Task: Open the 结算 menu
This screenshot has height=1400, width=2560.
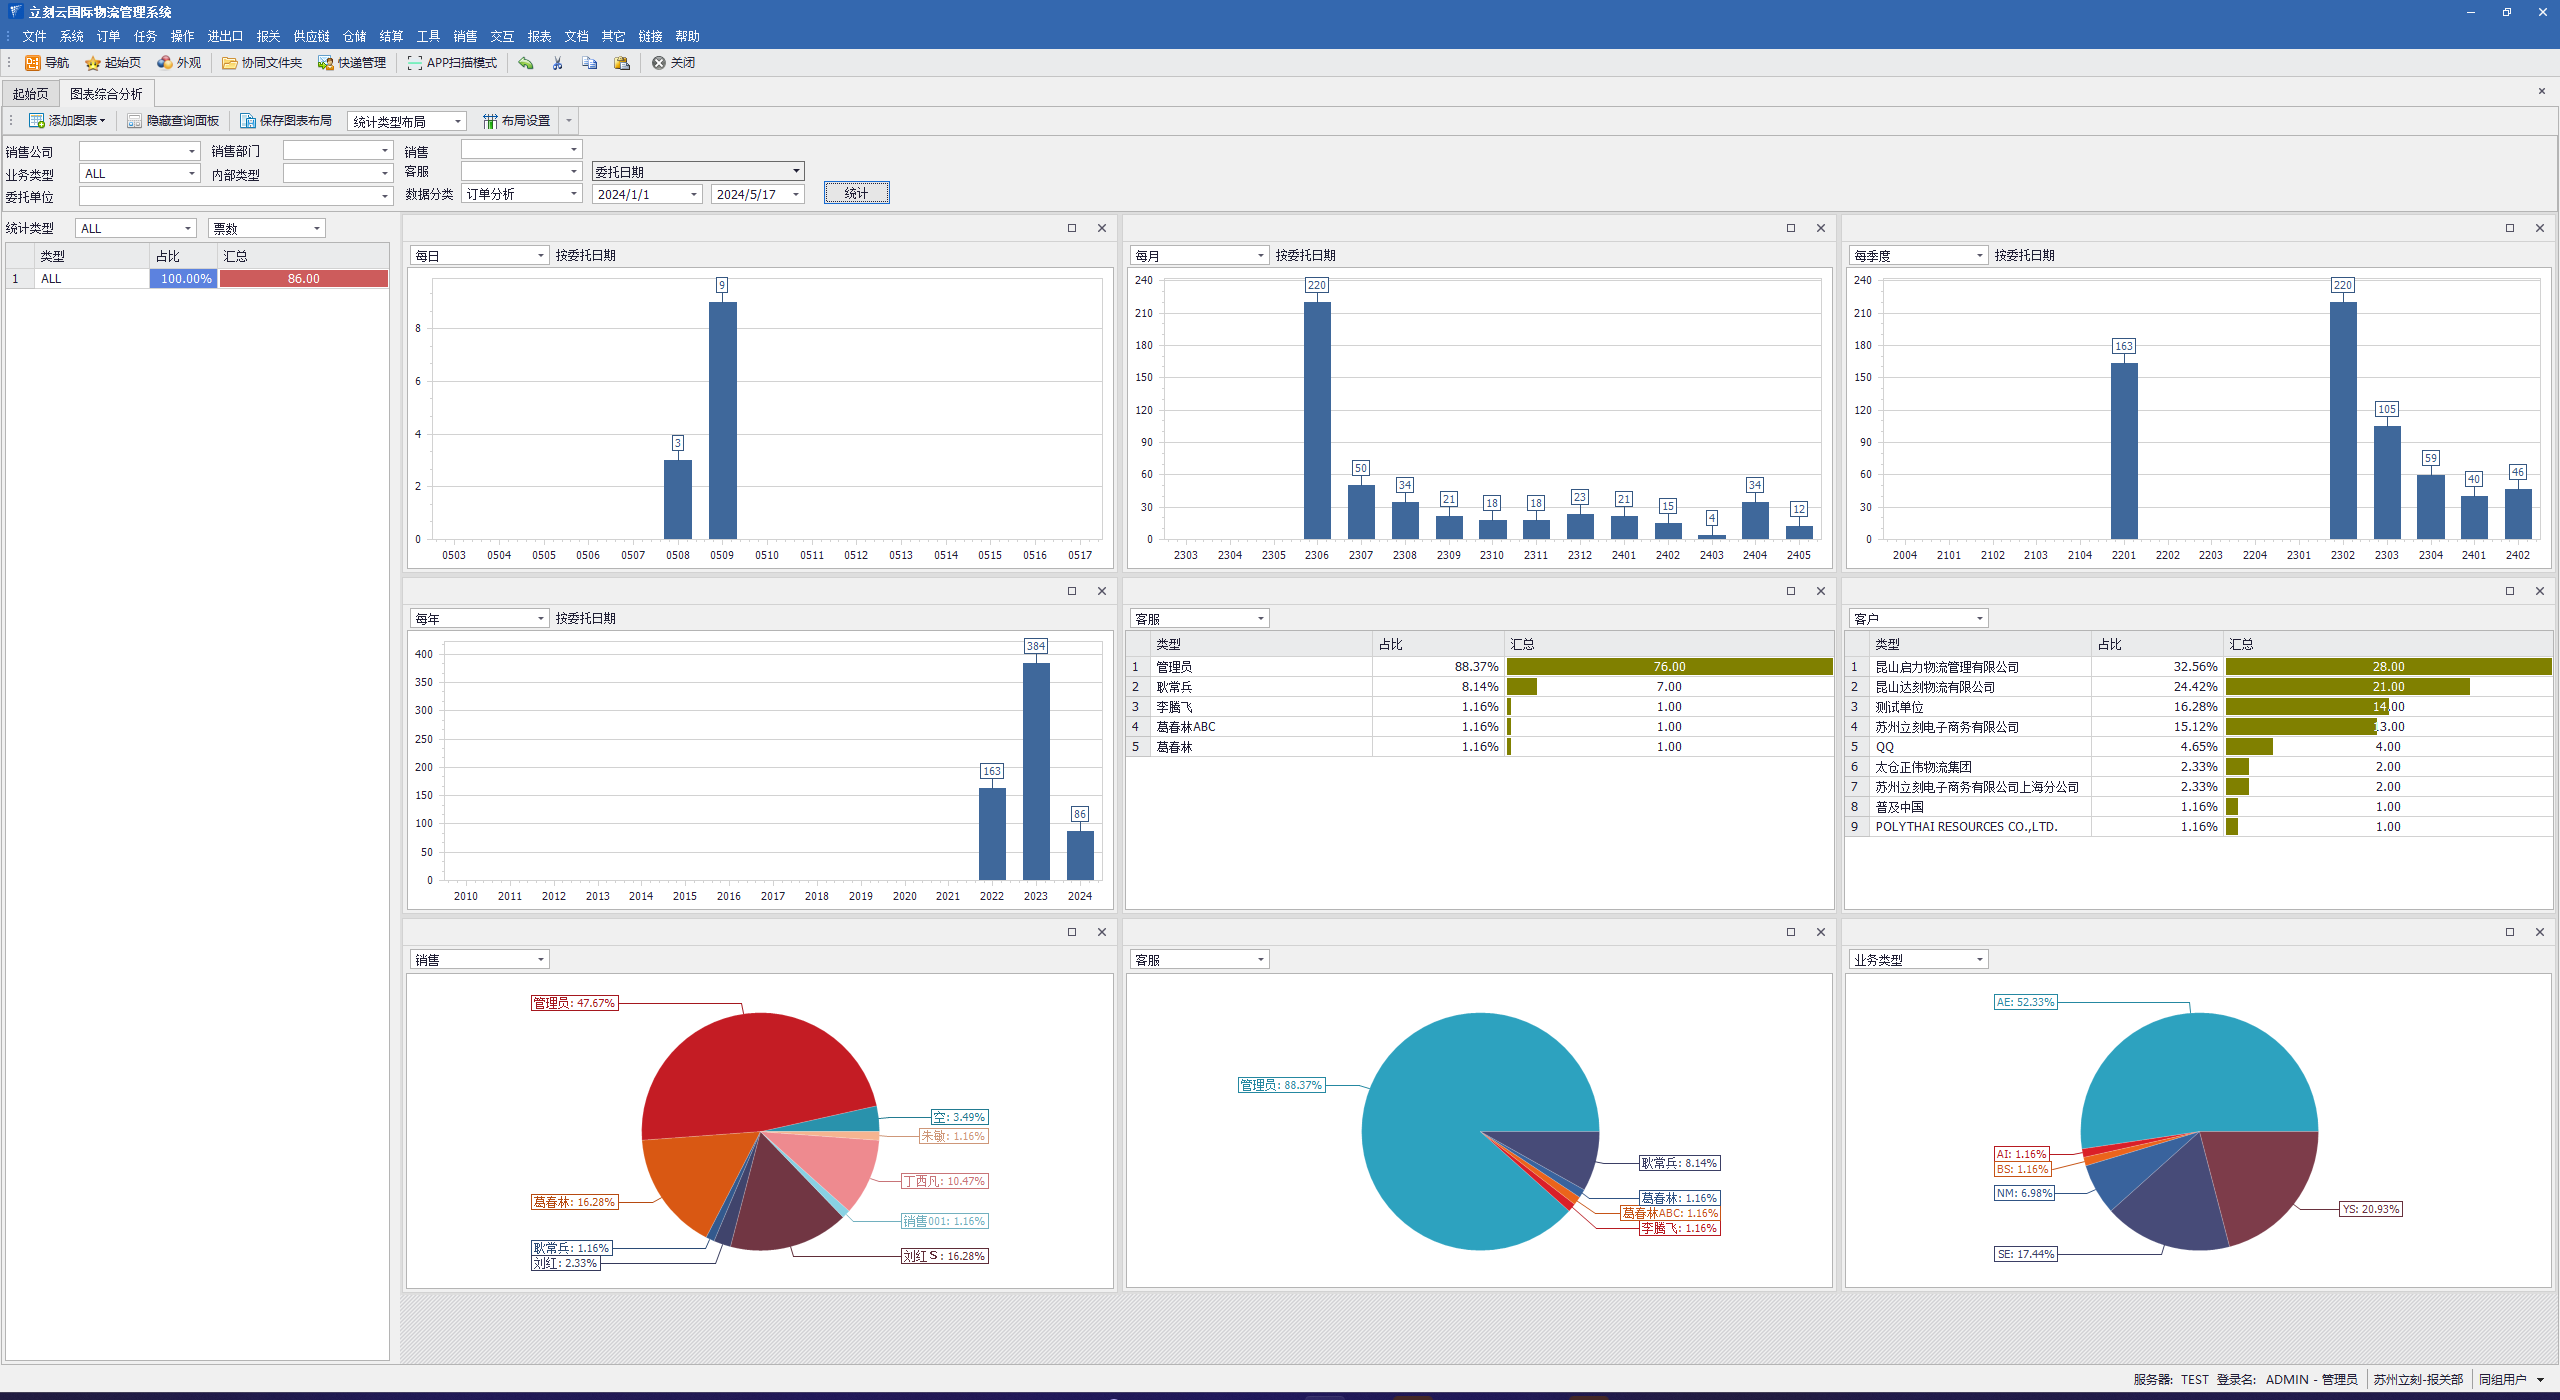Action: click(391, 36)
